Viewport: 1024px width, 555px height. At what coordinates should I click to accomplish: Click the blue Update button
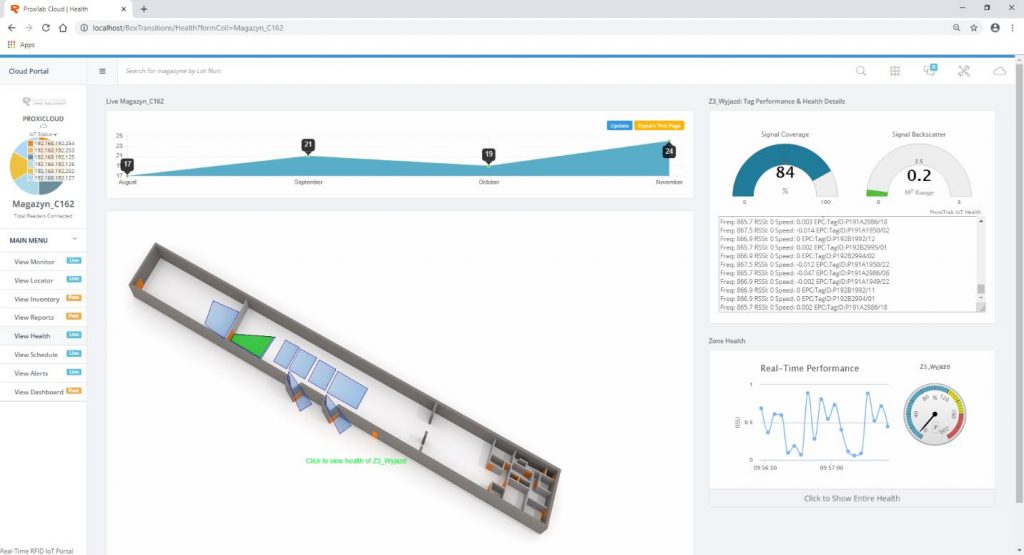[619, 125]
